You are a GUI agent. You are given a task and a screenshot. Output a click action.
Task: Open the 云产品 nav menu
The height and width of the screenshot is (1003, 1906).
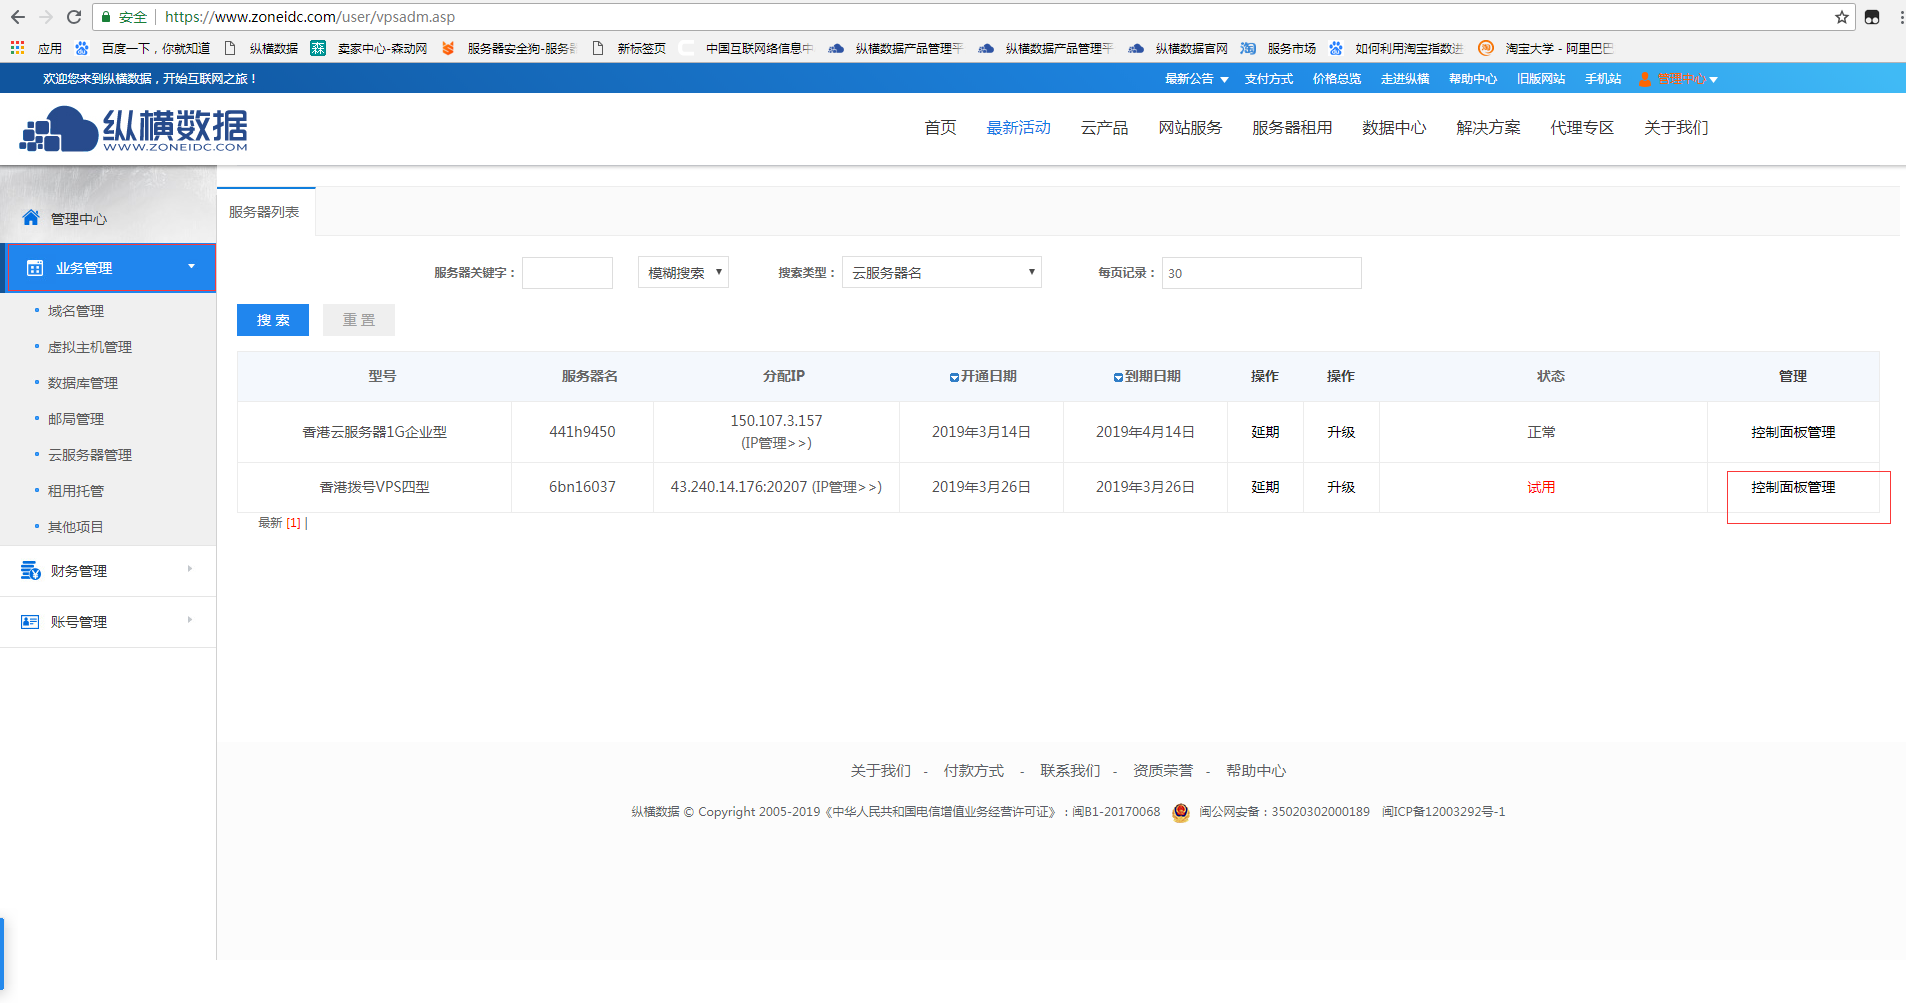click(x=1104, y=127)
